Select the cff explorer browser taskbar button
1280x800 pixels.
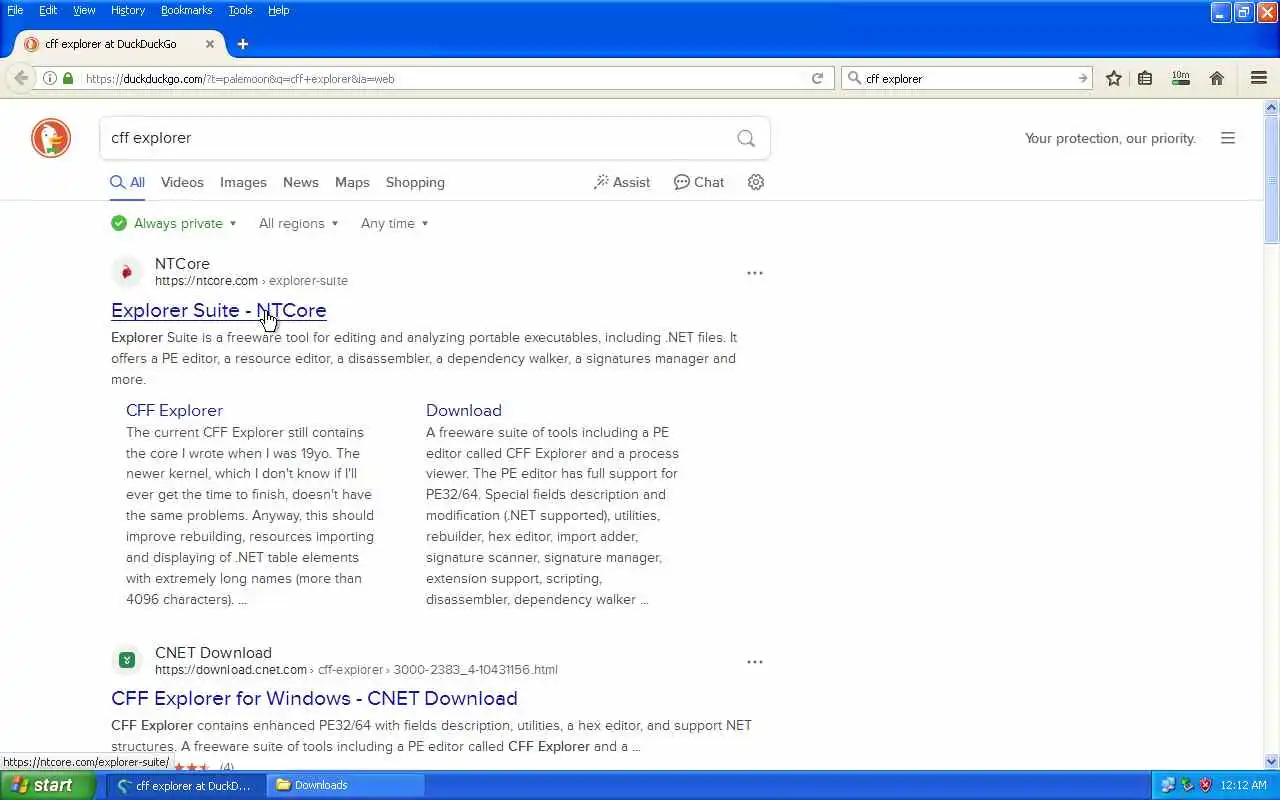click(187, 785)
